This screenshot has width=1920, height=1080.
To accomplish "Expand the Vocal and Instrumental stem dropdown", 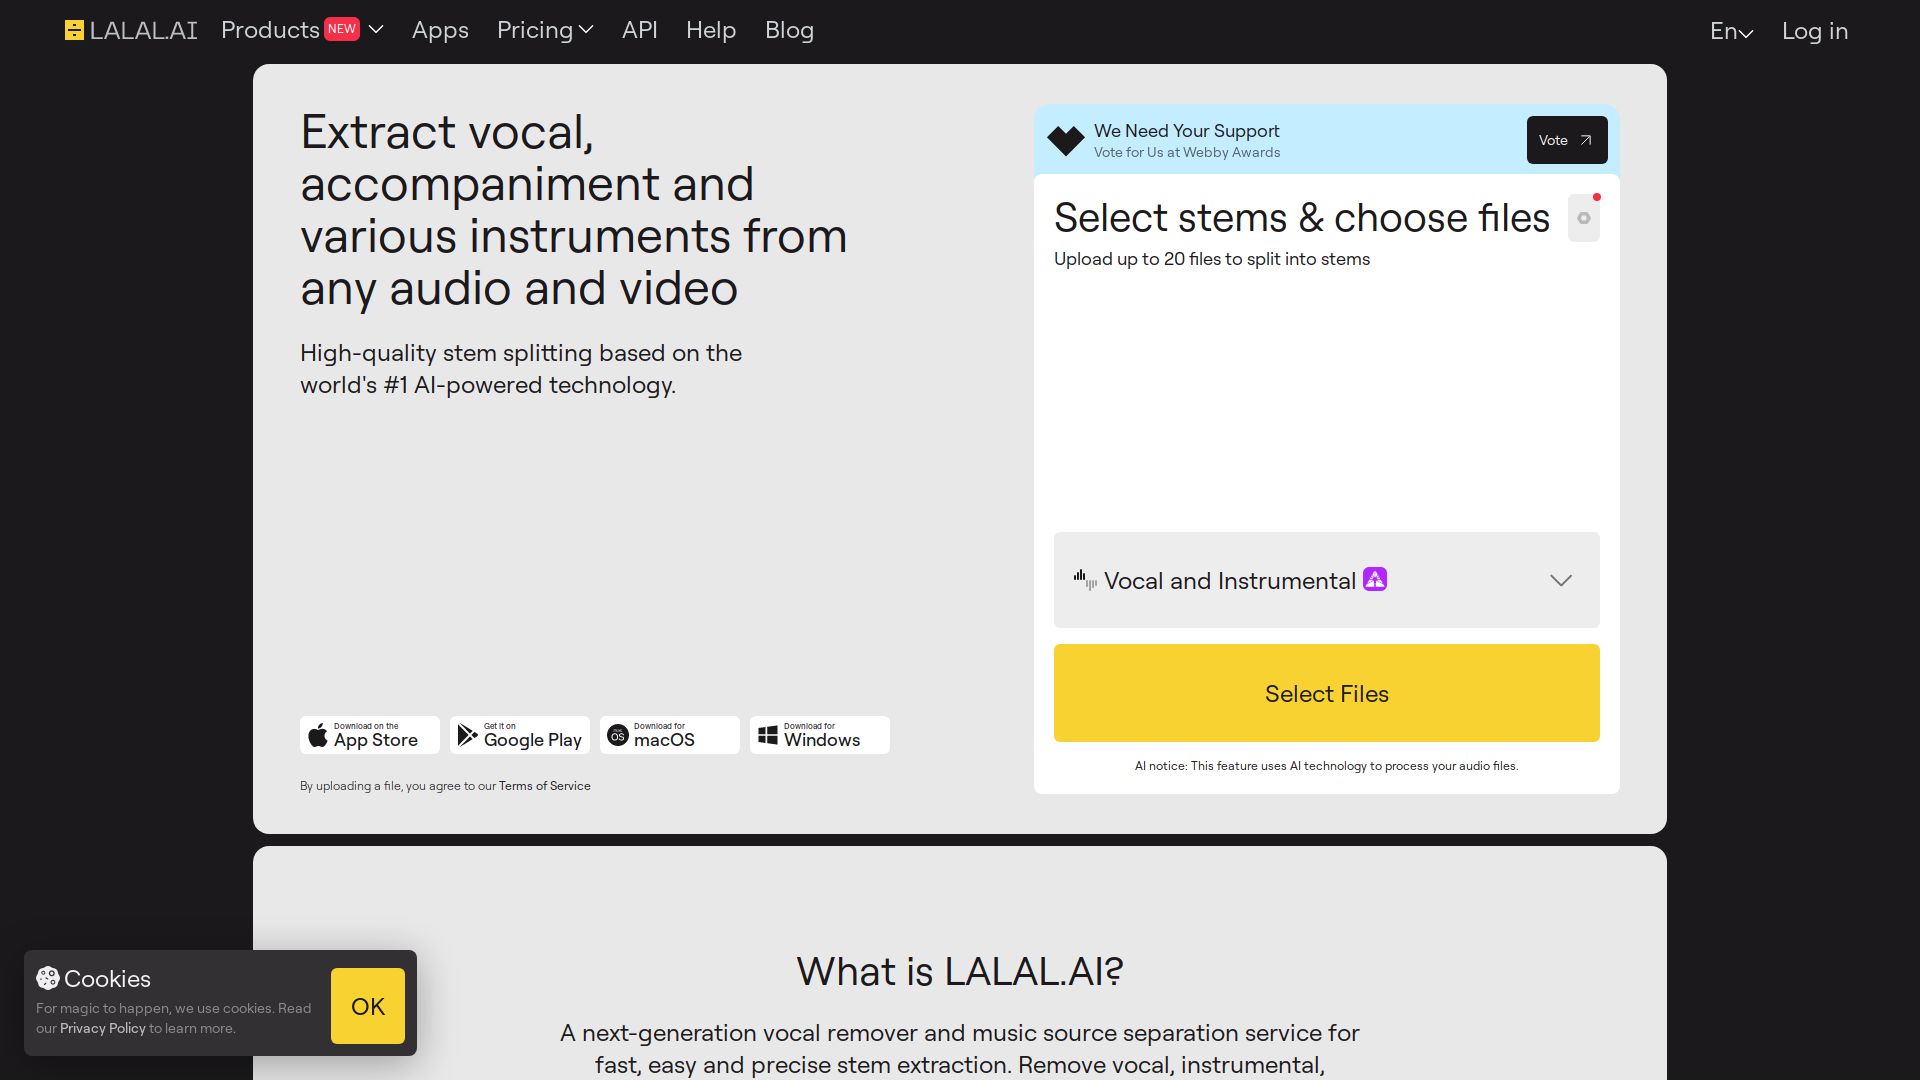I will click(x=1560, y=580).
